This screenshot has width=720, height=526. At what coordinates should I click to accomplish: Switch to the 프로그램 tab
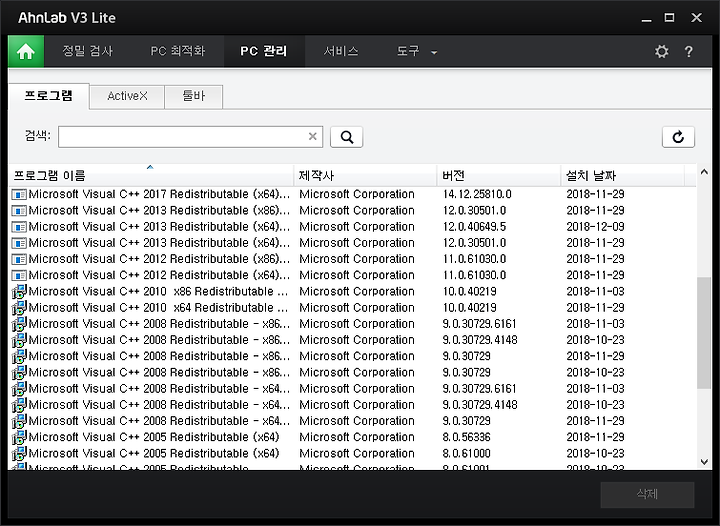click(49, 96)
